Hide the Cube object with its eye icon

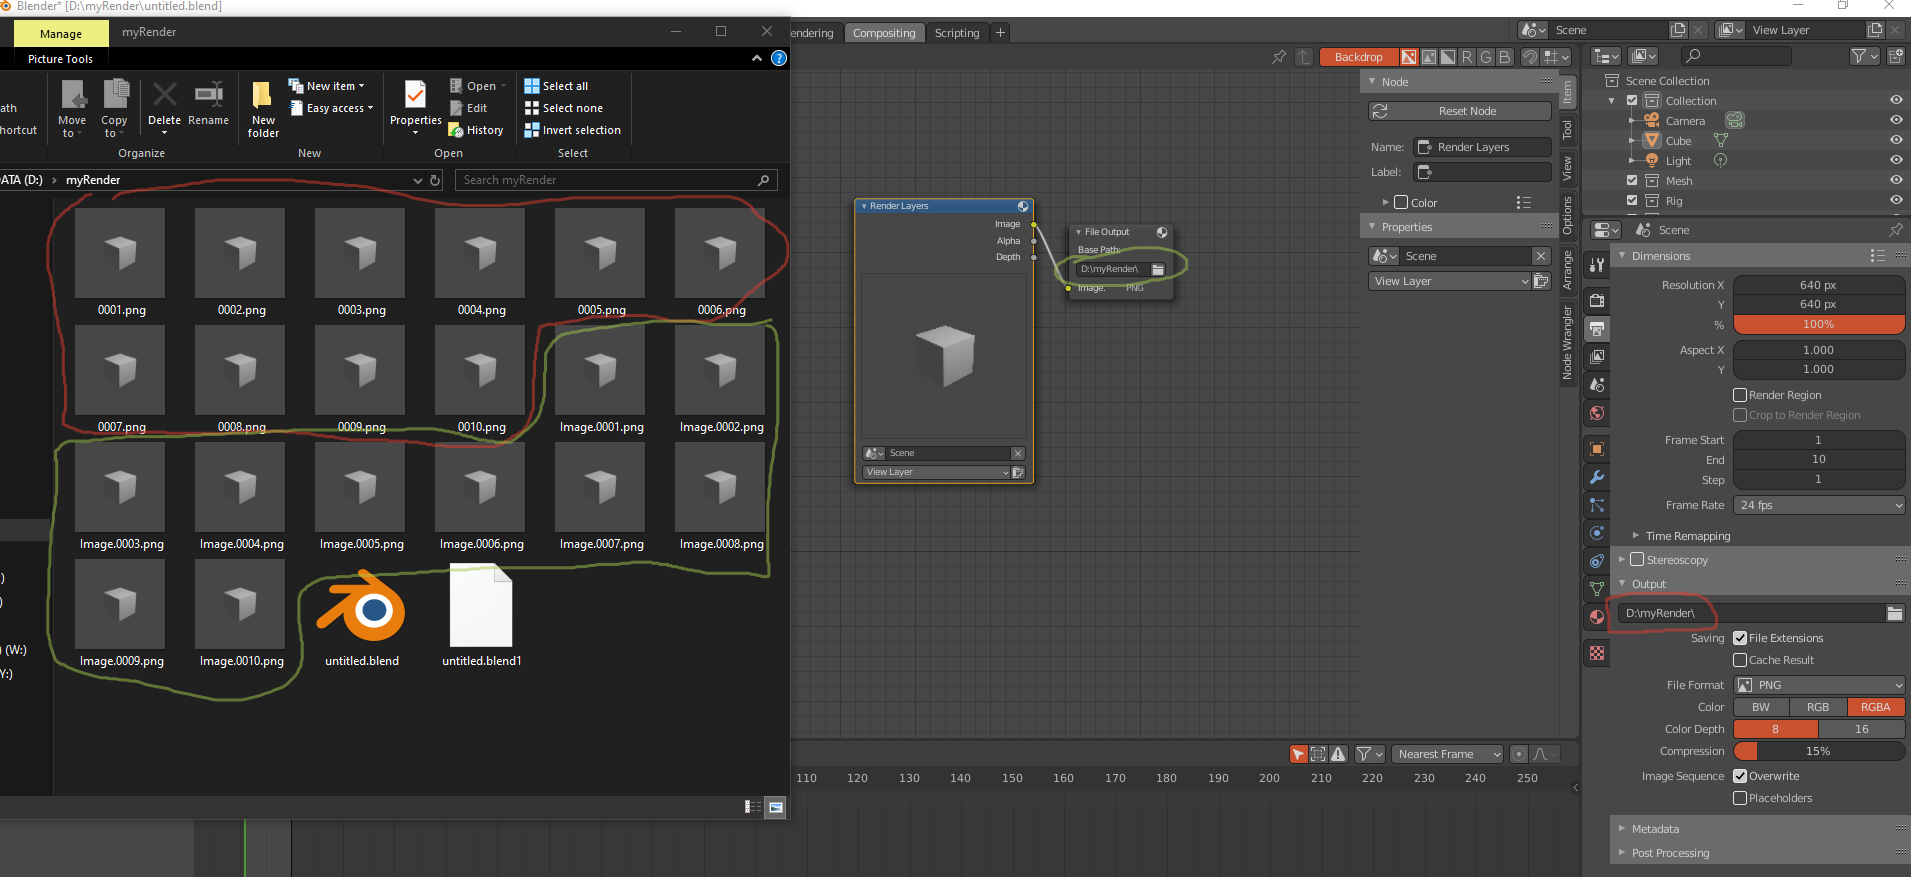(x=1896, y=140)
